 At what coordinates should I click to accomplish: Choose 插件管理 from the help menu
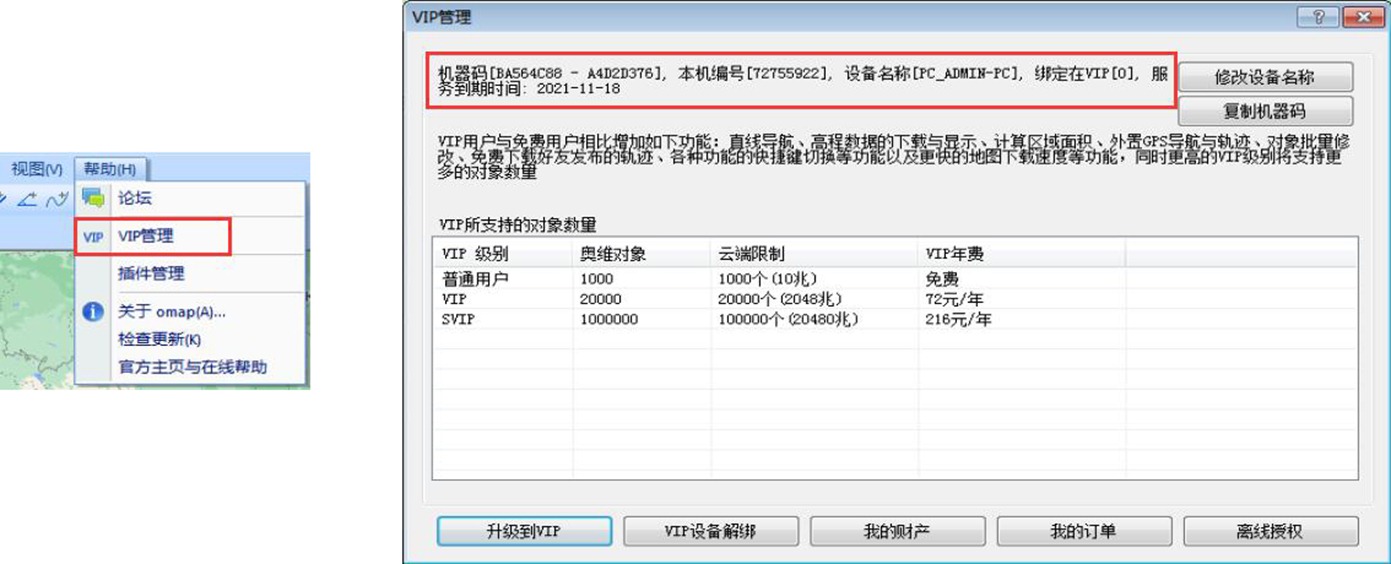[x=151, y=273]
